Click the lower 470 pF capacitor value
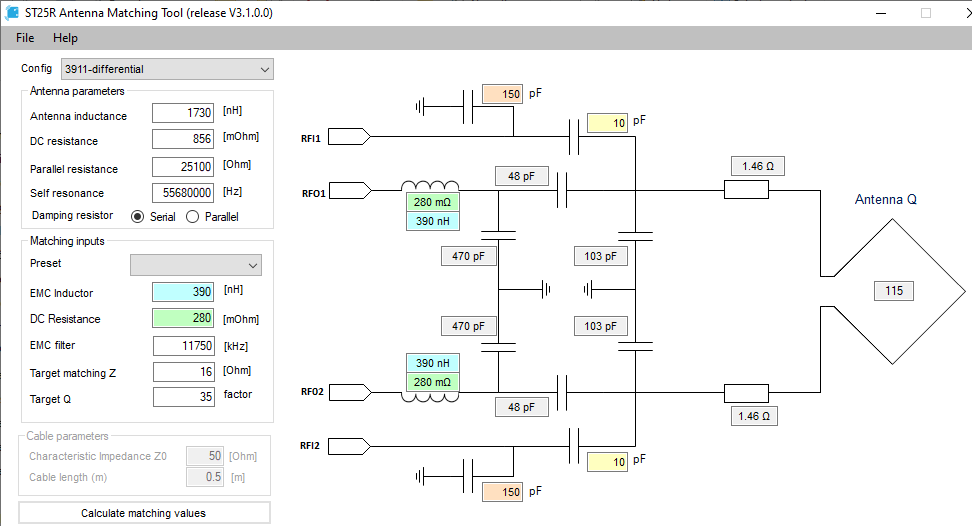This screenshot has height=526, width=972. (469, 326)
